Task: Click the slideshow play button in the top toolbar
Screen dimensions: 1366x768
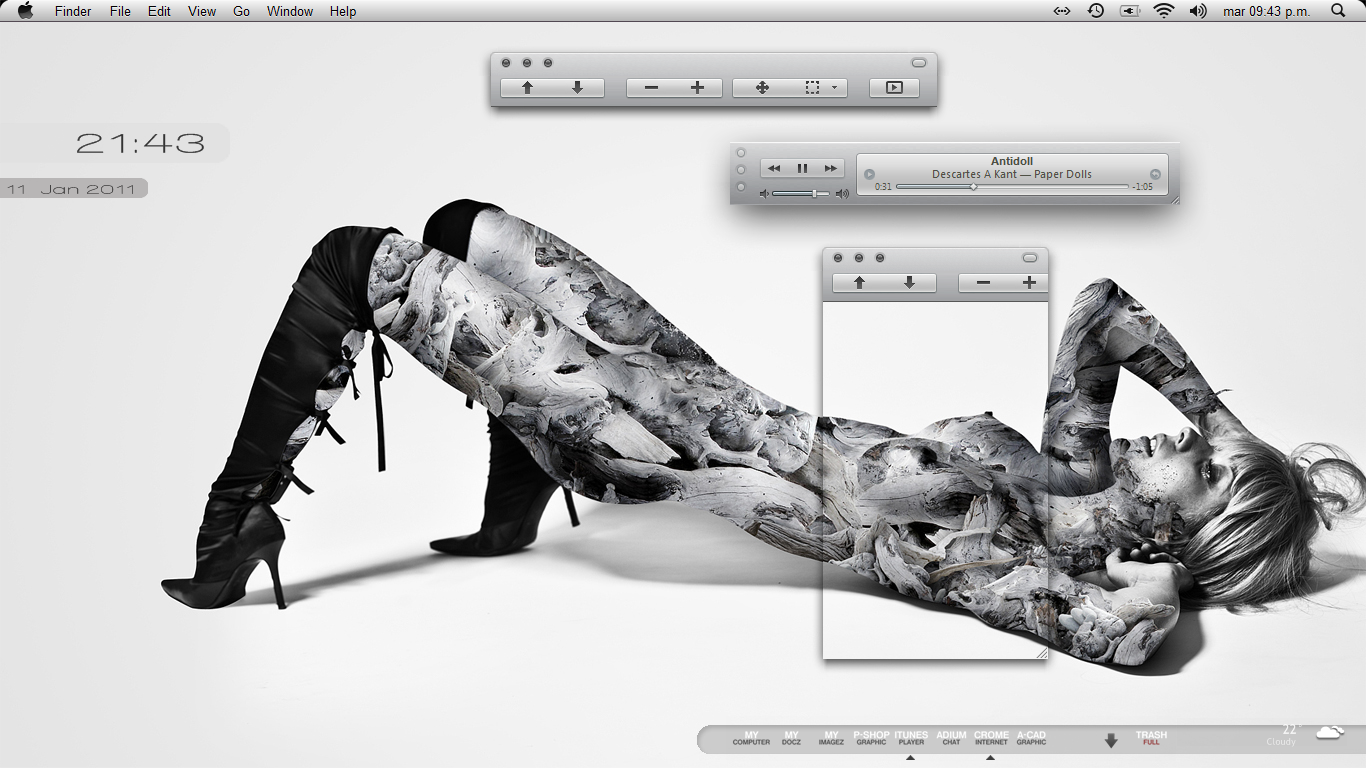Action: [894, 88]
